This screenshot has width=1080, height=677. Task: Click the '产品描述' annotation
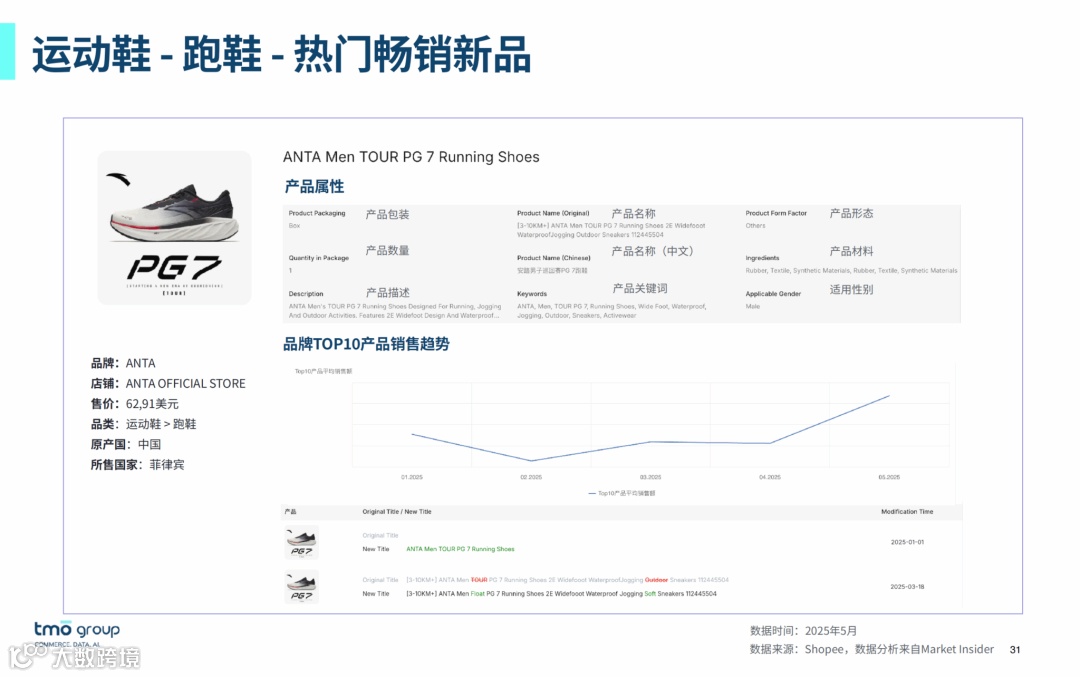point(387,293)
